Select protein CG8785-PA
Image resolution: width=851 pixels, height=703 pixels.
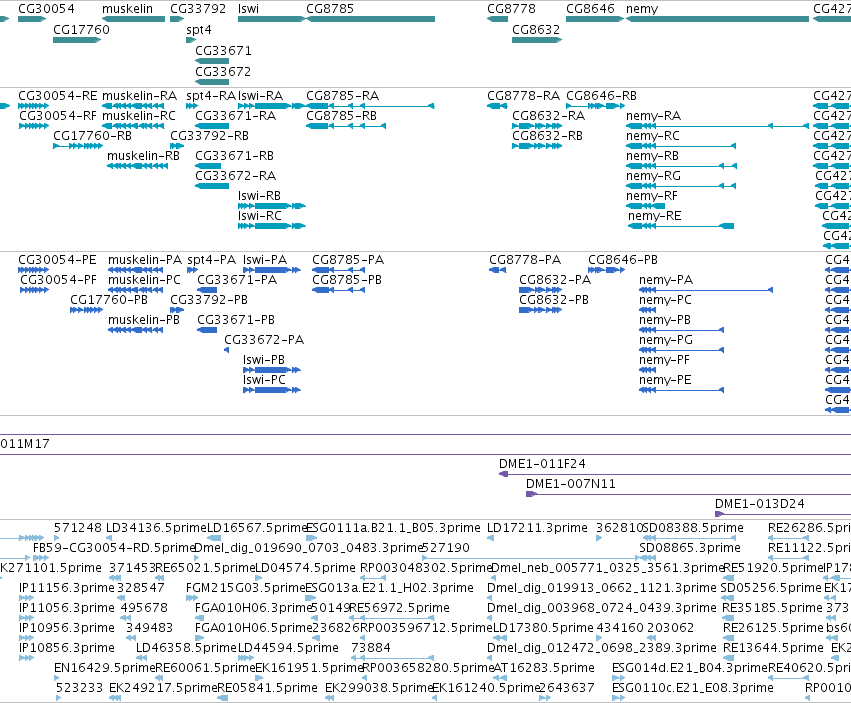tap(348, 260)
